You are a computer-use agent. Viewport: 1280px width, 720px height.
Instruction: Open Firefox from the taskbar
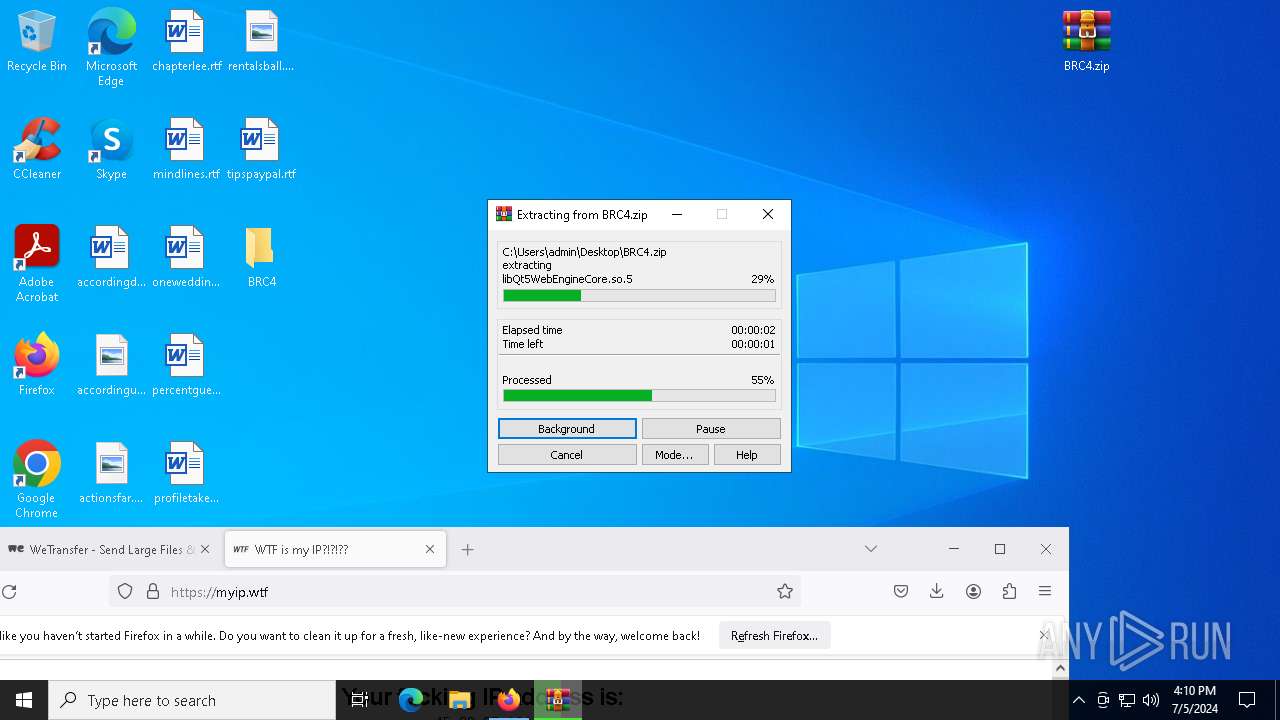[509, 700]
